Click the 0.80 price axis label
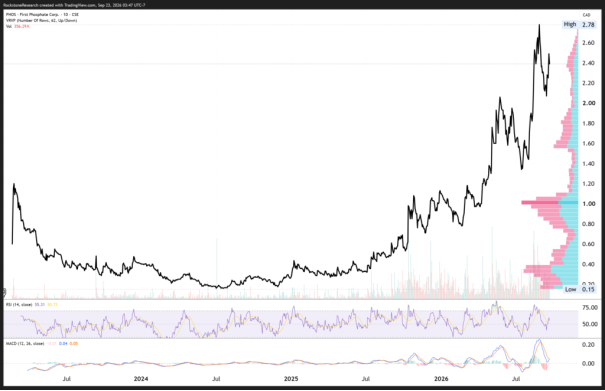Screen dimensions: 605x391 (588, 224)
